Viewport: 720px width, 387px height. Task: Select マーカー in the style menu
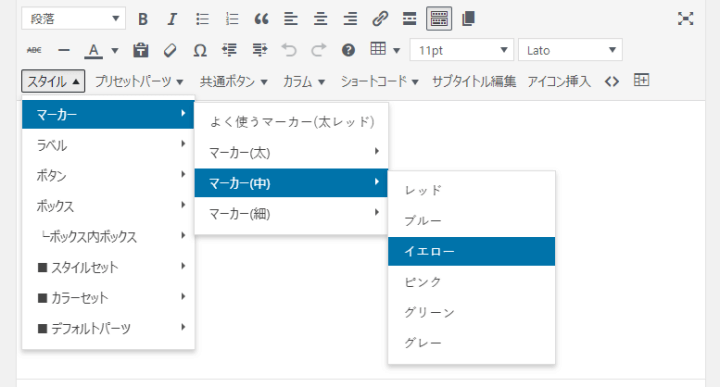108,114
